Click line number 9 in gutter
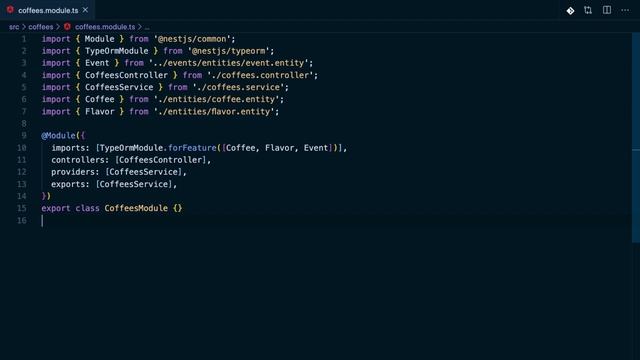The height and width of the screenshot is (360, 640). click(24, 136)
